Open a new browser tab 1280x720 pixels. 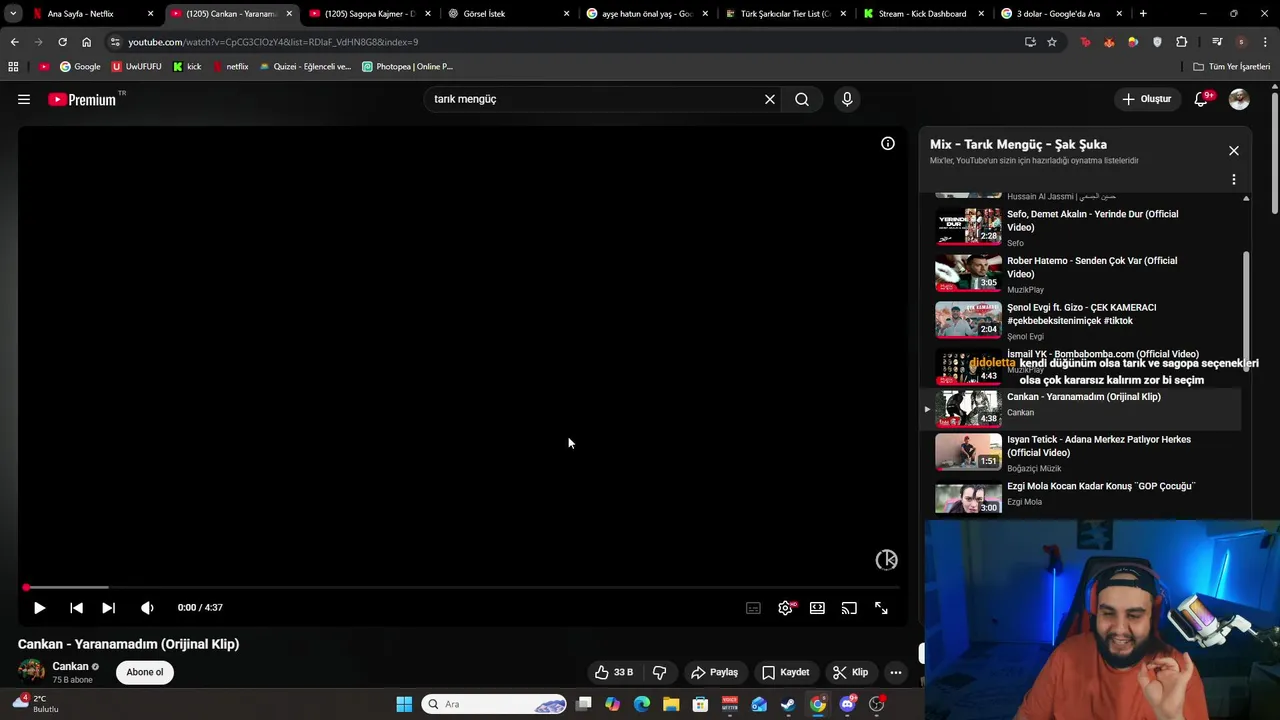tap(1143, 14)
